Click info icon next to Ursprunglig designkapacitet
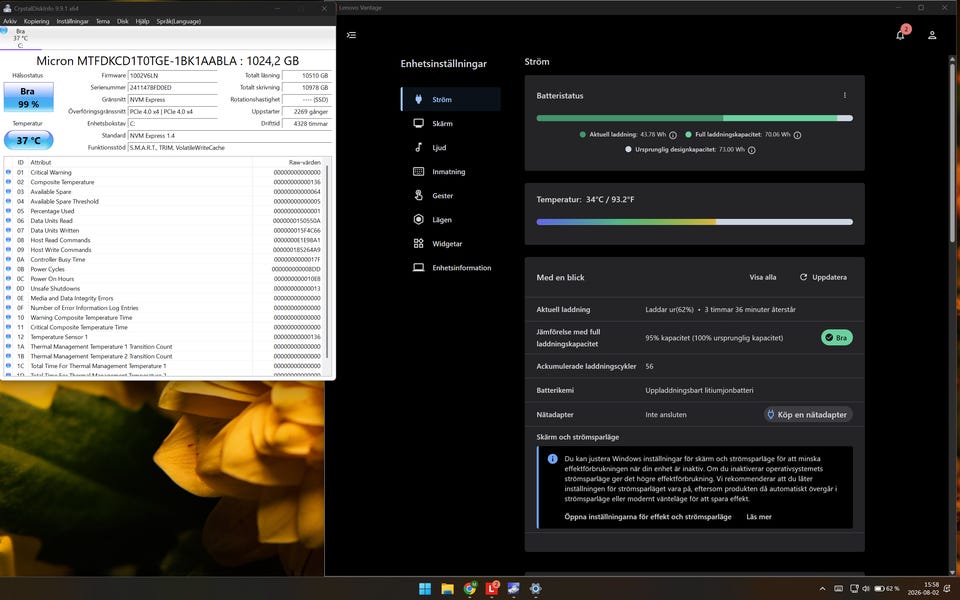Viewport: 960px width, 600px height. pyautogui.click(x=752, y=150)
